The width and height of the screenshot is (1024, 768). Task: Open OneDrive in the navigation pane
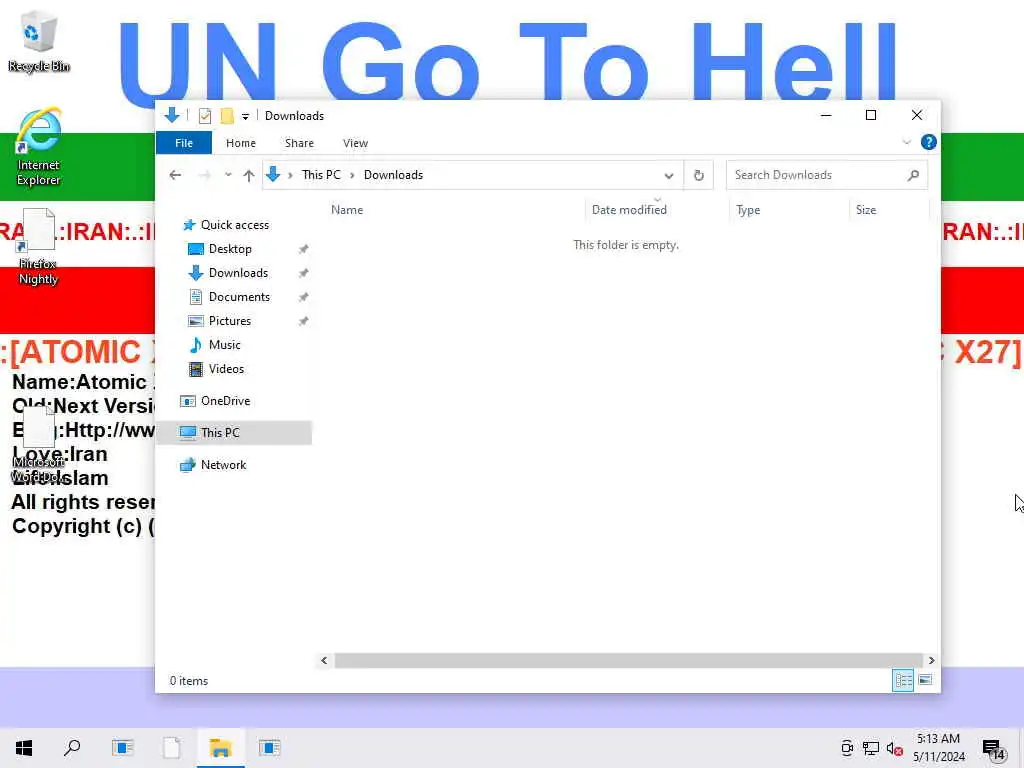(225, 401)
